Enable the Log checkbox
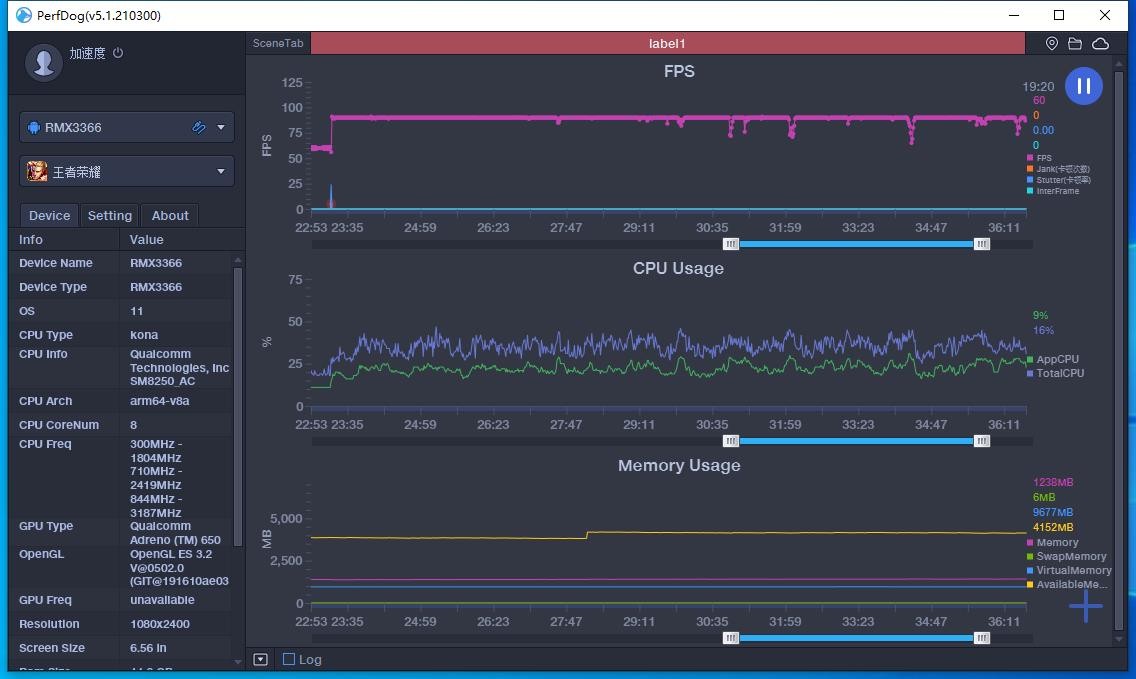Screen dimensions: 1136x679 click(289, 659)
